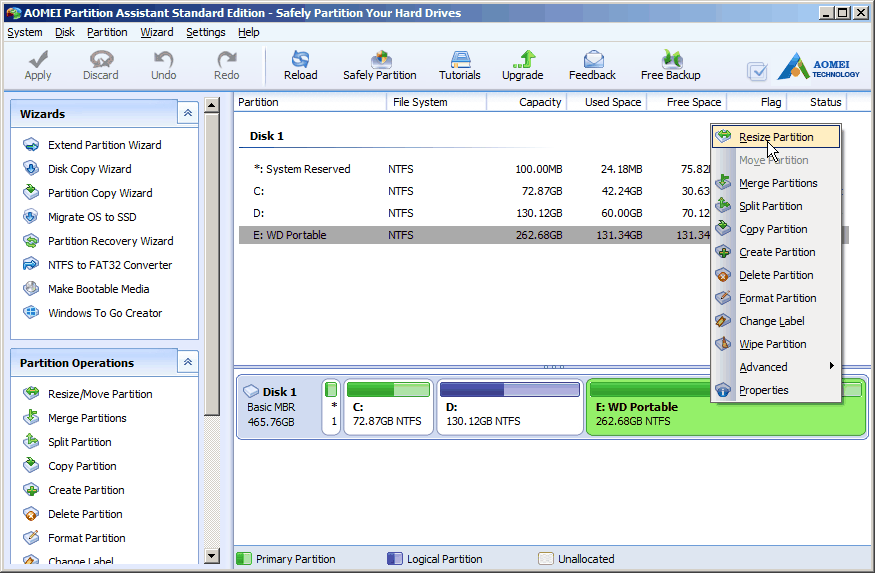Select the D: logical partition bar block
875x573 pixels.
(509, 407)
